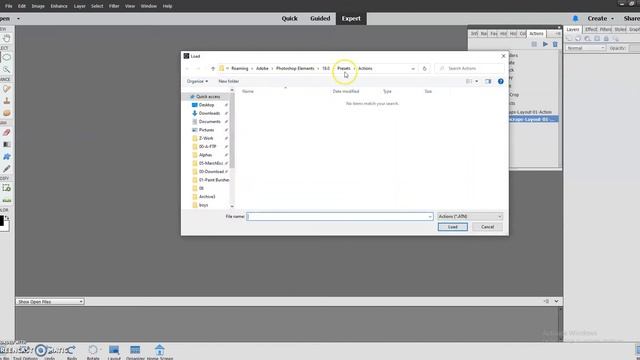Play the selected action in Actions panel
Screen dimensions: 640x360
tap(545, 44)
